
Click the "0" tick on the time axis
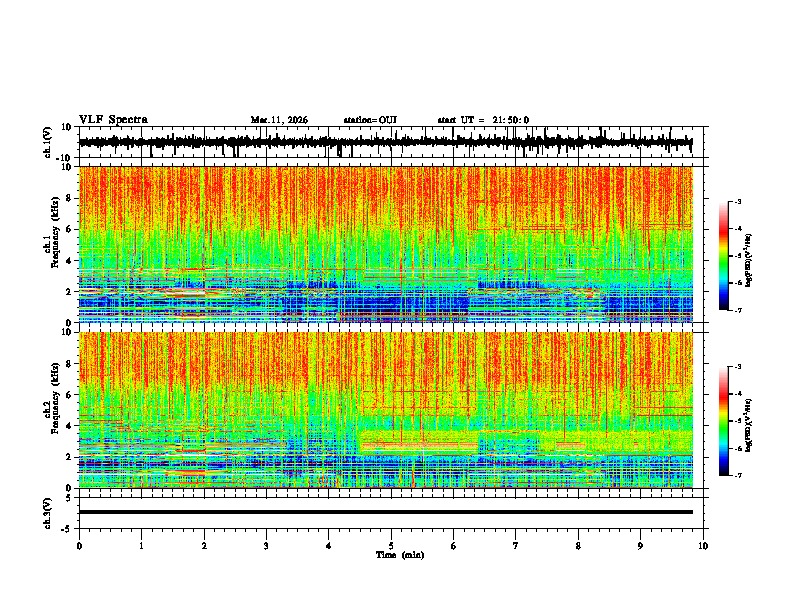(x=79, y=546)
